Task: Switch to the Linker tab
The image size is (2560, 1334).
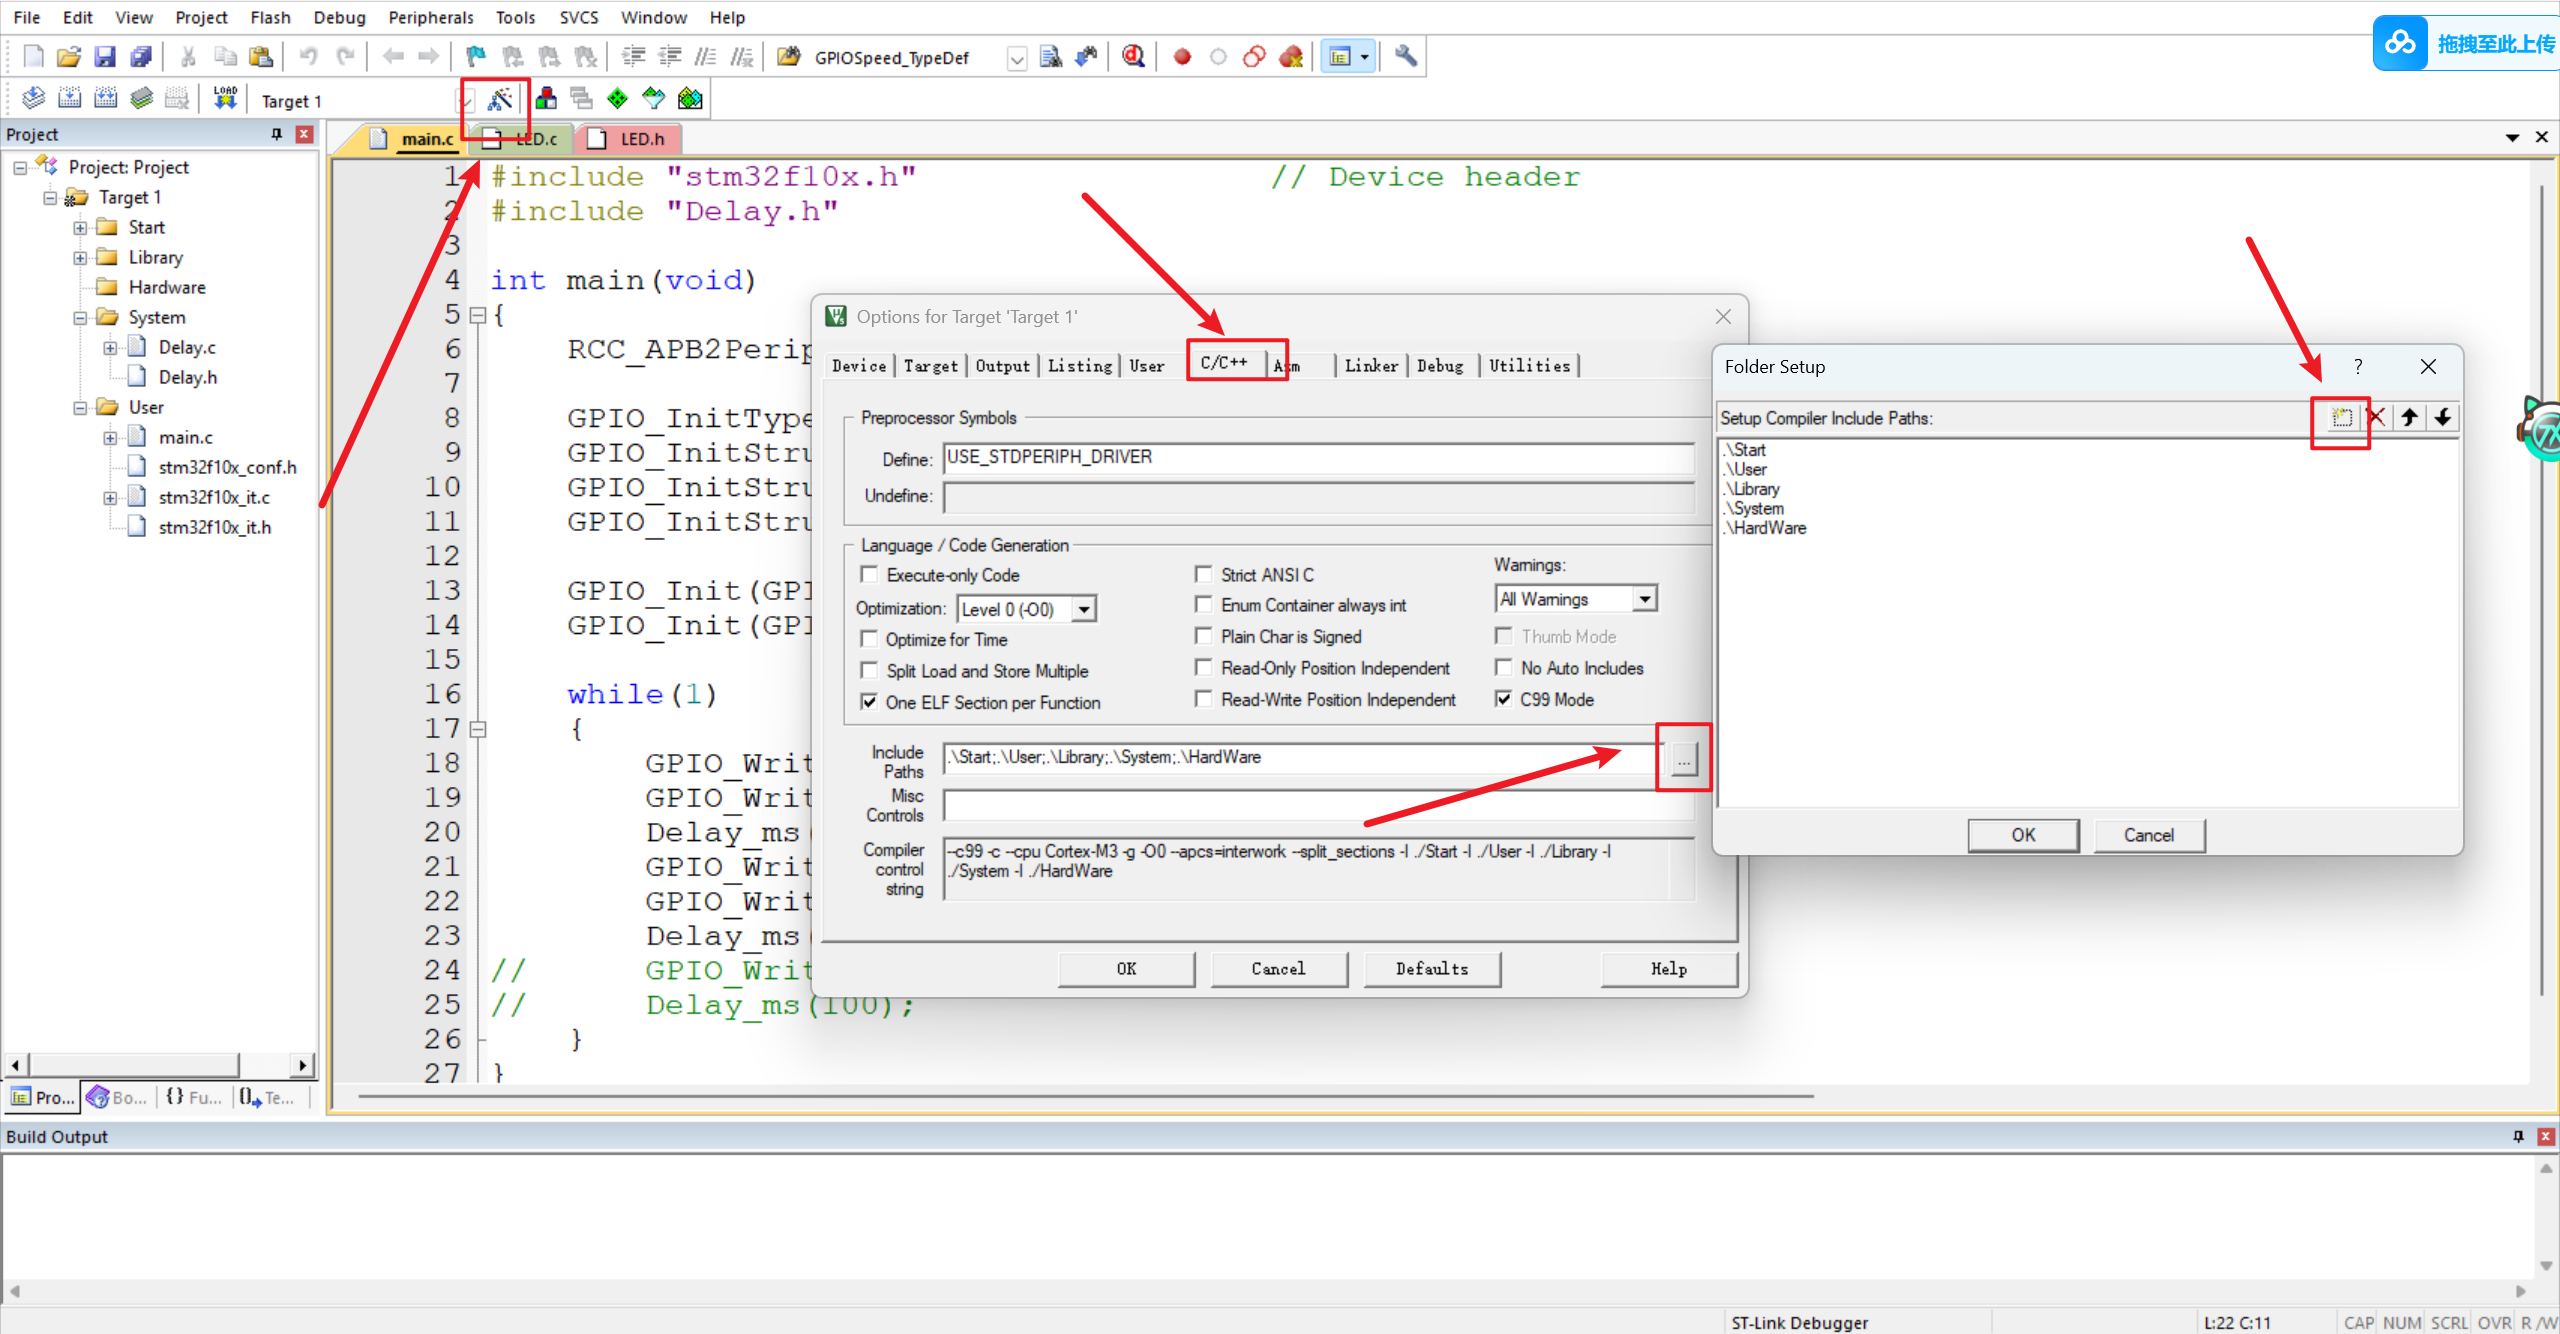Action: [1371, 366]
